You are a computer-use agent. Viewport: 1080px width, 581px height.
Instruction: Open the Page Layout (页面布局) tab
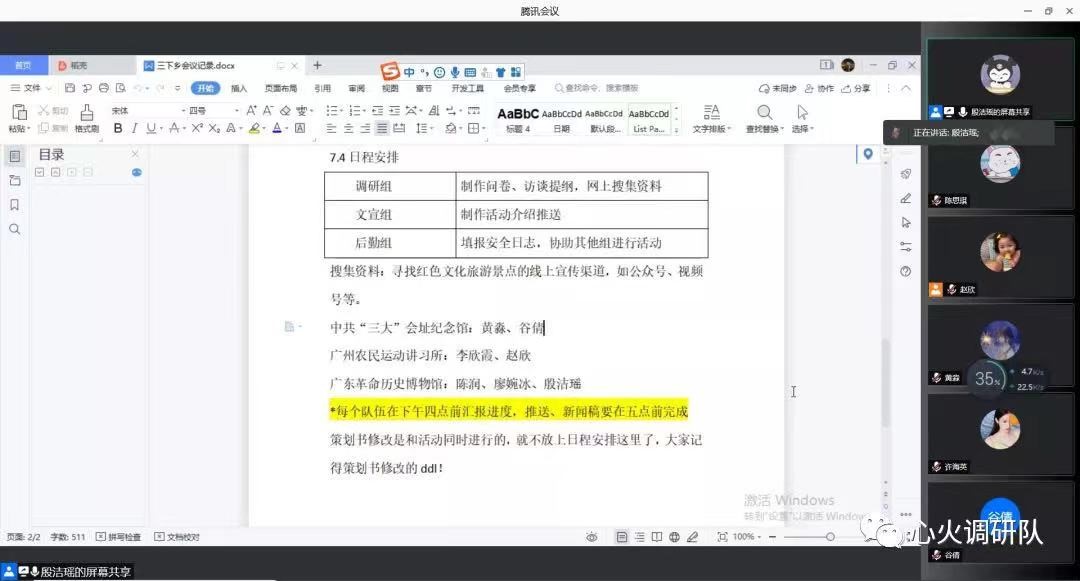281,88
